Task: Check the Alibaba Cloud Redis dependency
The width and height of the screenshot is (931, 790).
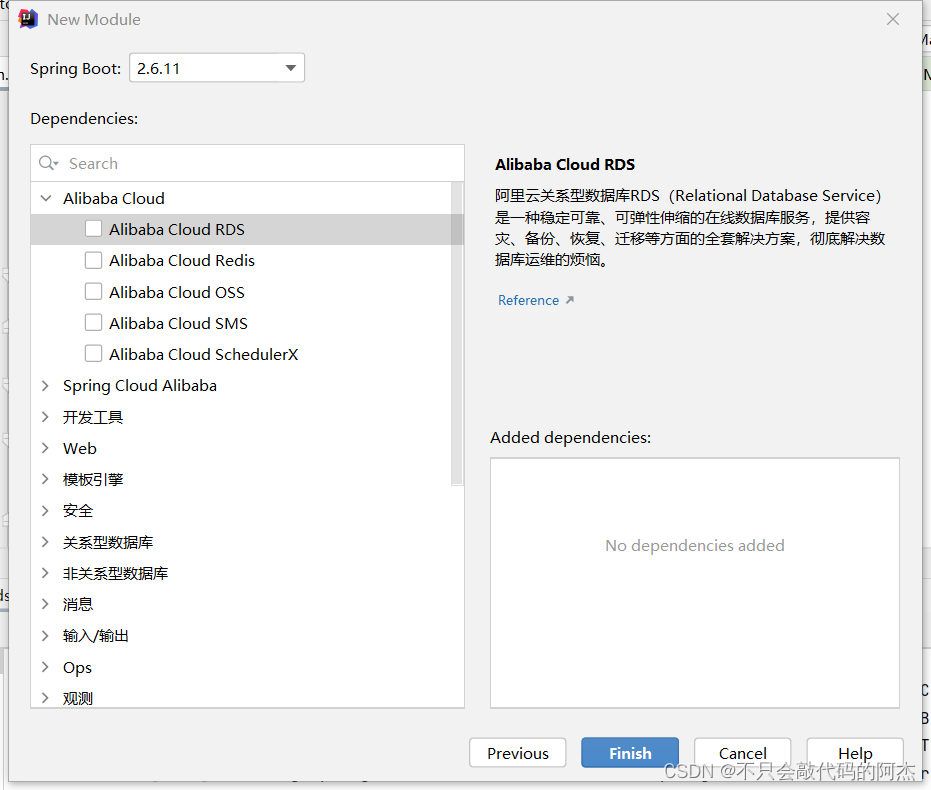Action: [93, 260]
